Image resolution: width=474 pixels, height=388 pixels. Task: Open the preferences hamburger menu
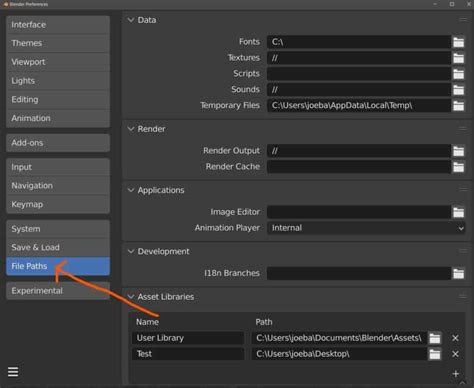click(x=13, y=372)
